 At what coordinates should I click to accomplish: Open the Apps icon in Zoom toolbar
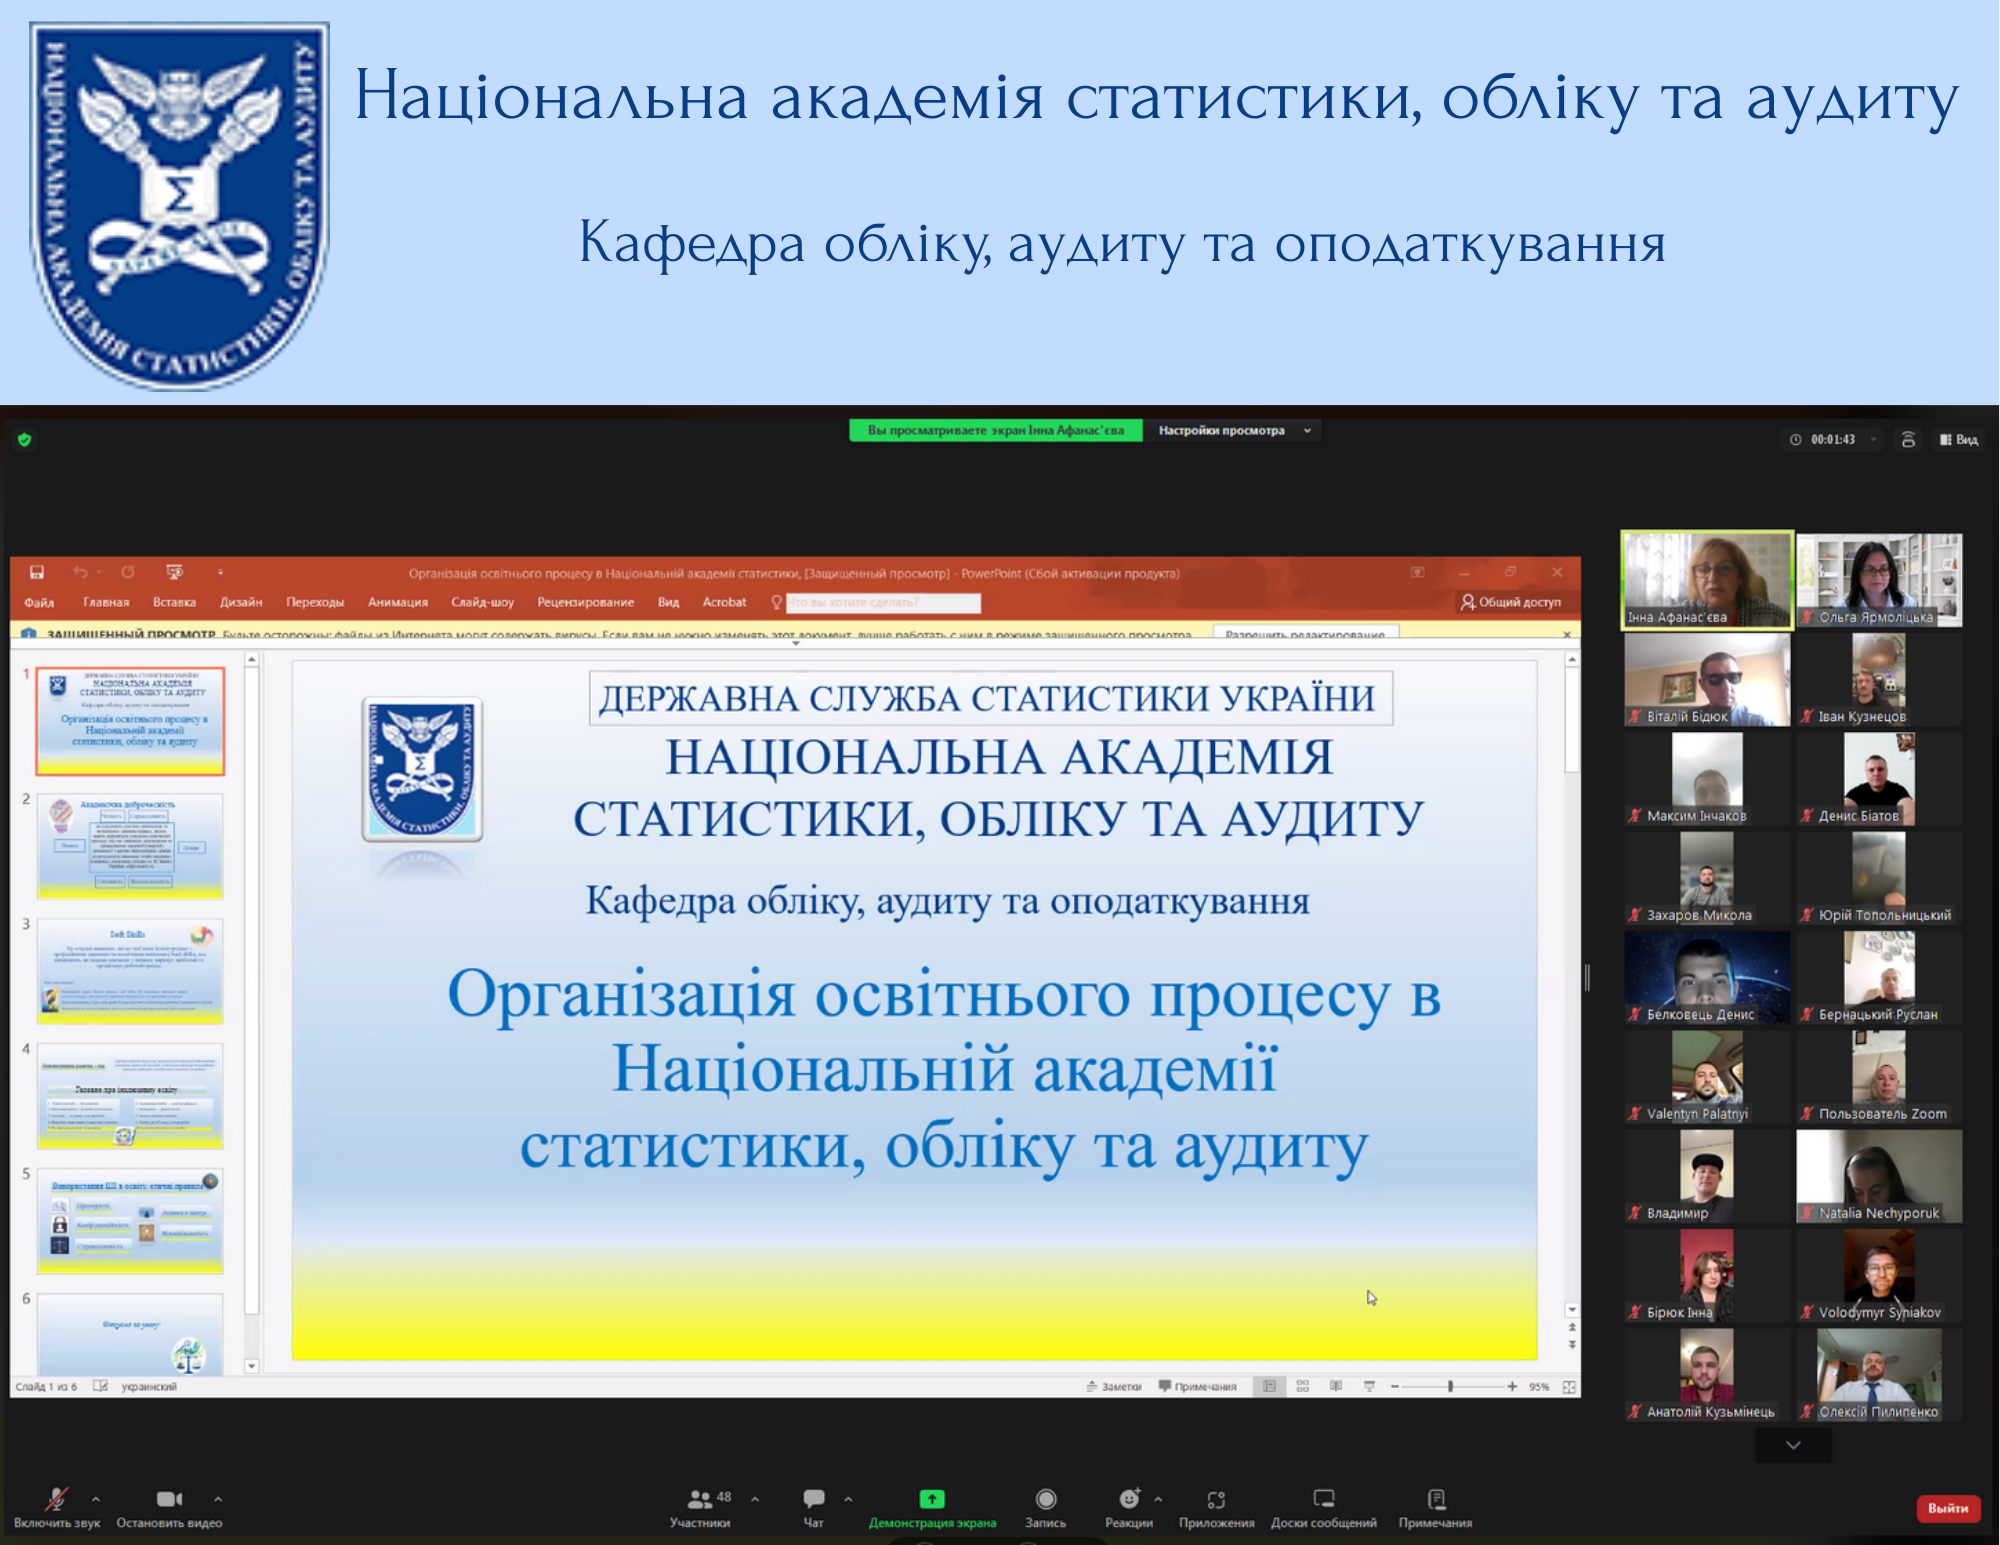tap(1216, 1499)
